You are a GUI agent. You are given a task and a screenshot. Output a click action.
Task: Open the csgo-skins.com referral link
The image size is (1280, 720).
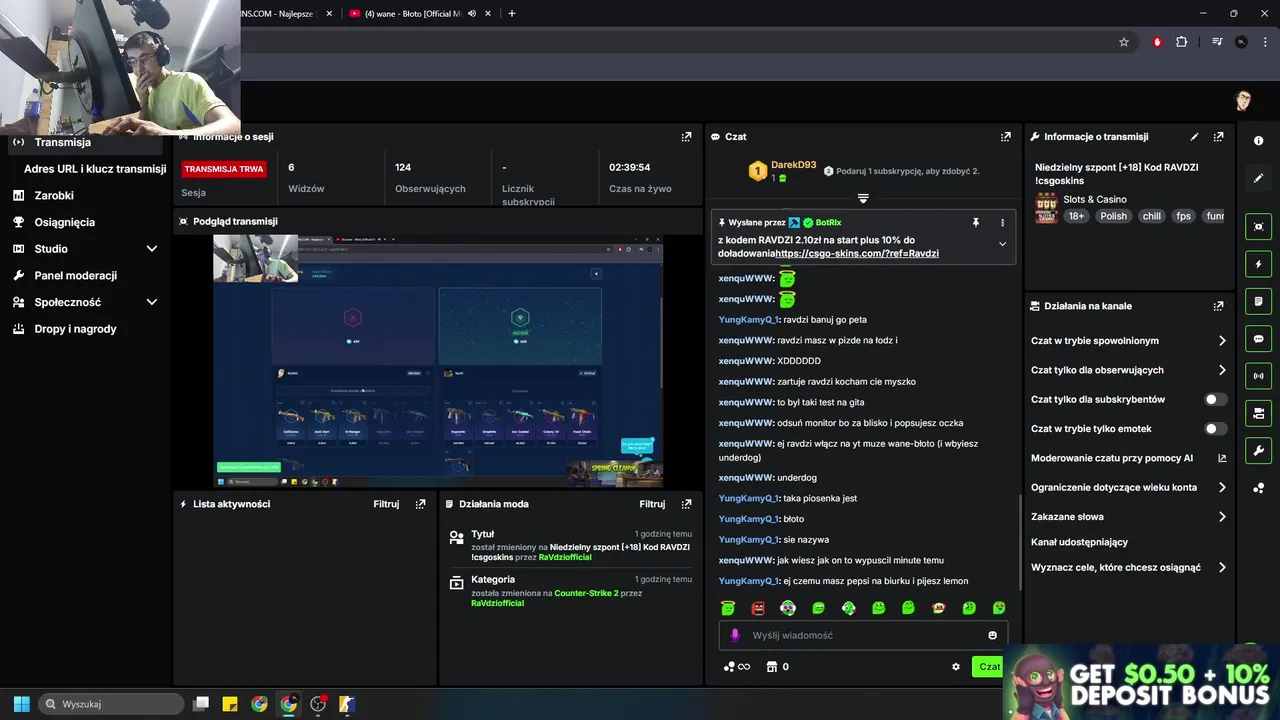pyautogui.click(x=857, y=254)
